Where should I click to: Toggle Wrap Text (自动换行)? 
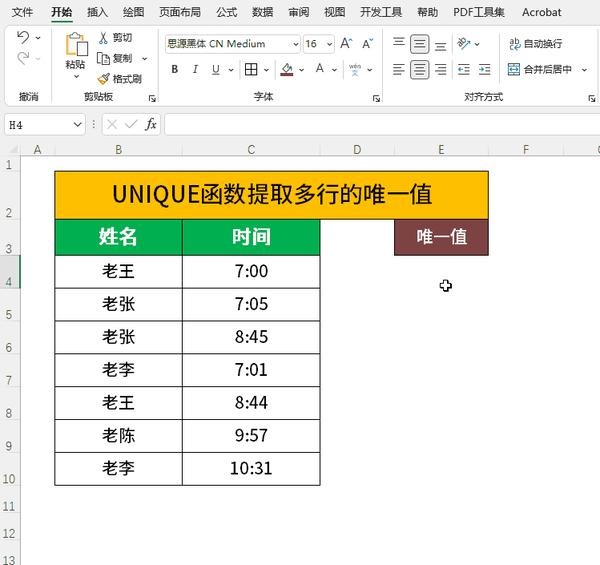point(535,44)
